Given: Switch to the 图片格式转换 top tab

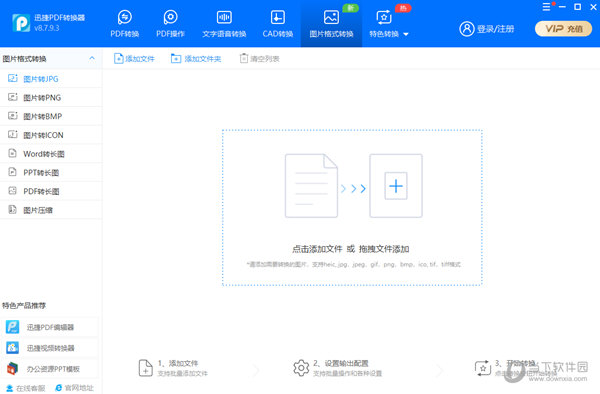Looking at the screenshot, I should [331, 24].
